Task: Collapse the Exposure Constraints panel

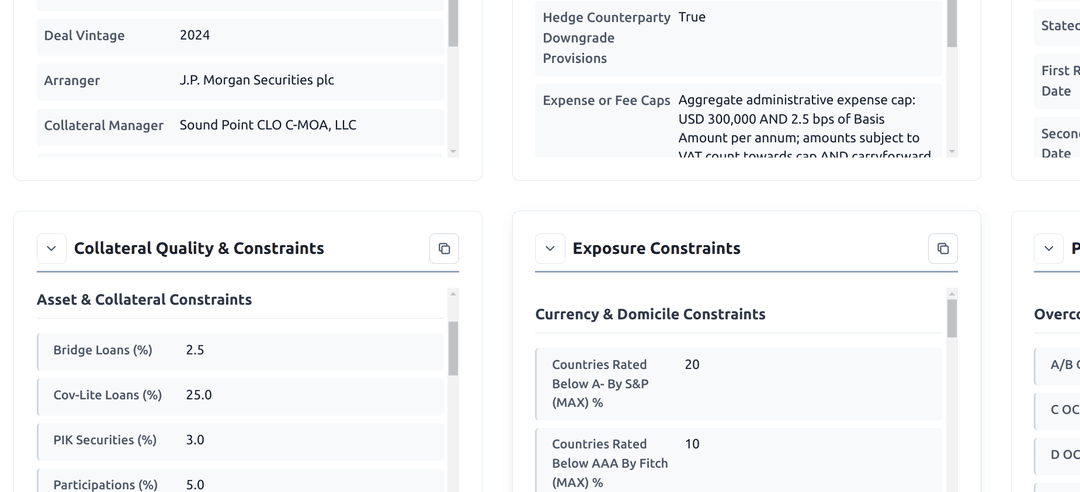Action: [x=550, y=248]
